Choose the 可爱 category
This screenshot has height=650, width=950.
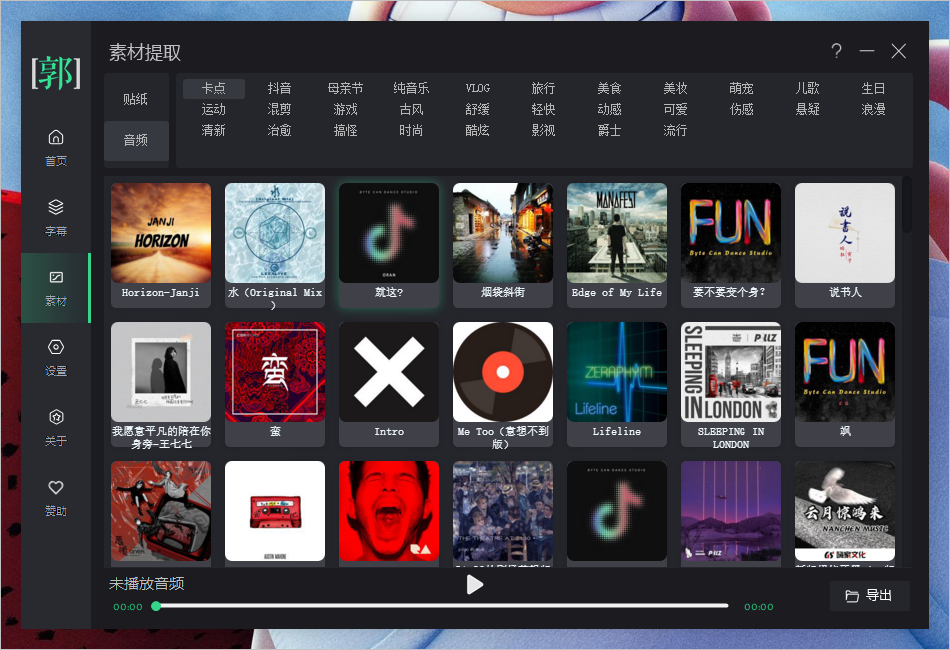(x=676, y=110)
